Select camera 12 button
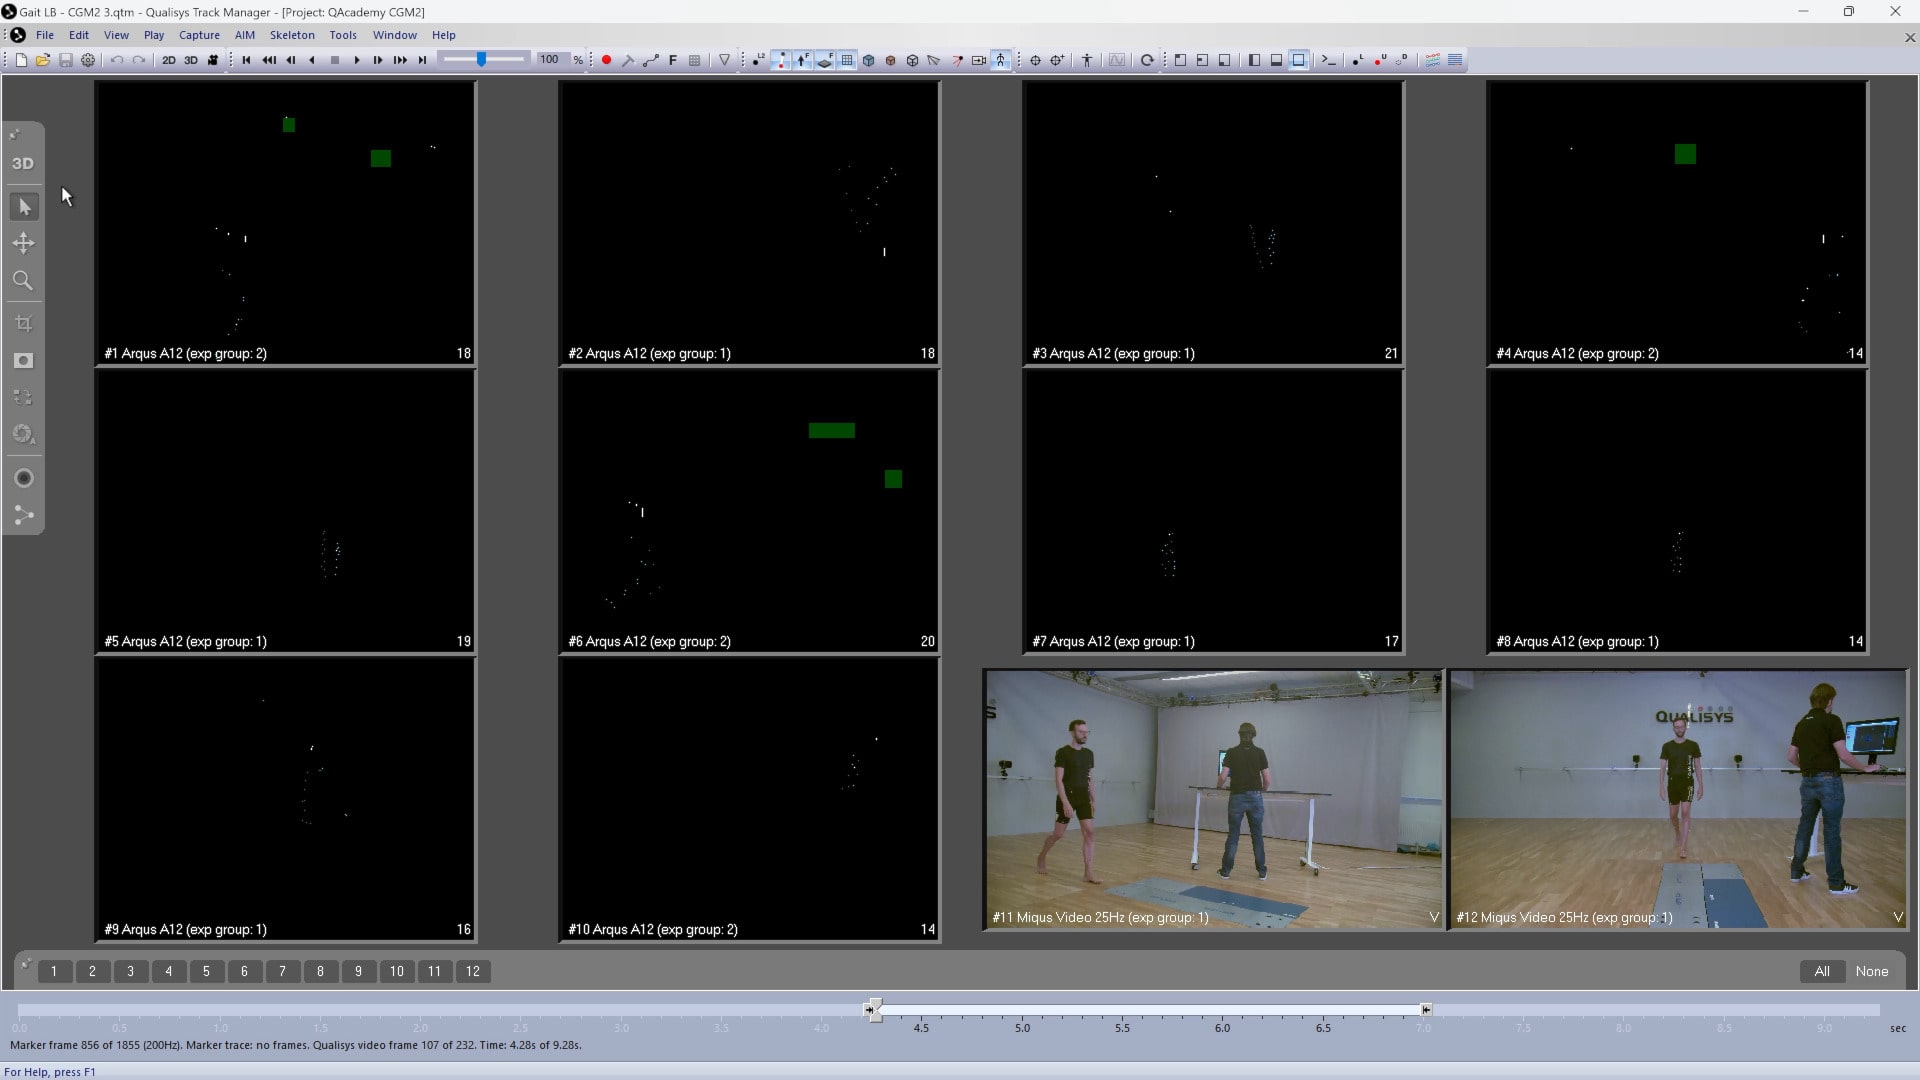The image size is (1920, 1080). tap(473, 971)
